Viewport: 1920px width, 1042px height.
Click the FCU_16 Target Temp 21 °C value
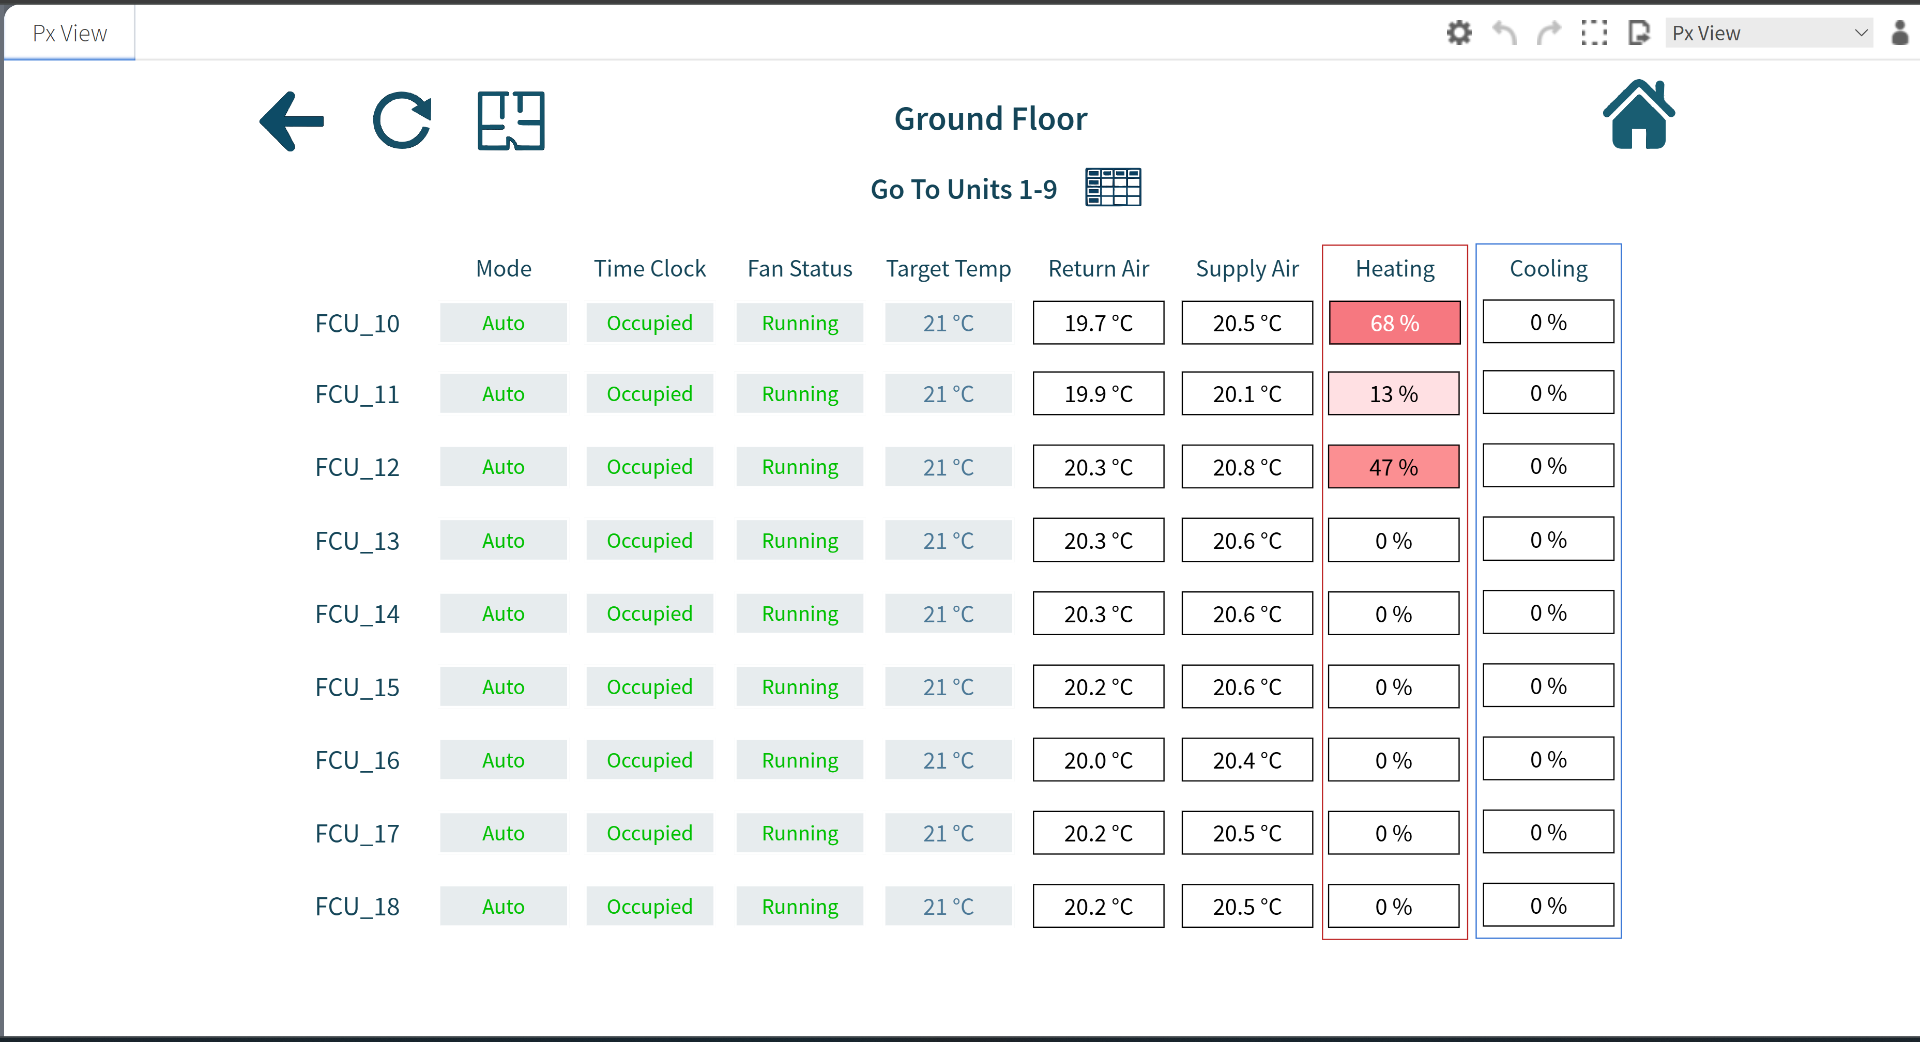[948, 761]
